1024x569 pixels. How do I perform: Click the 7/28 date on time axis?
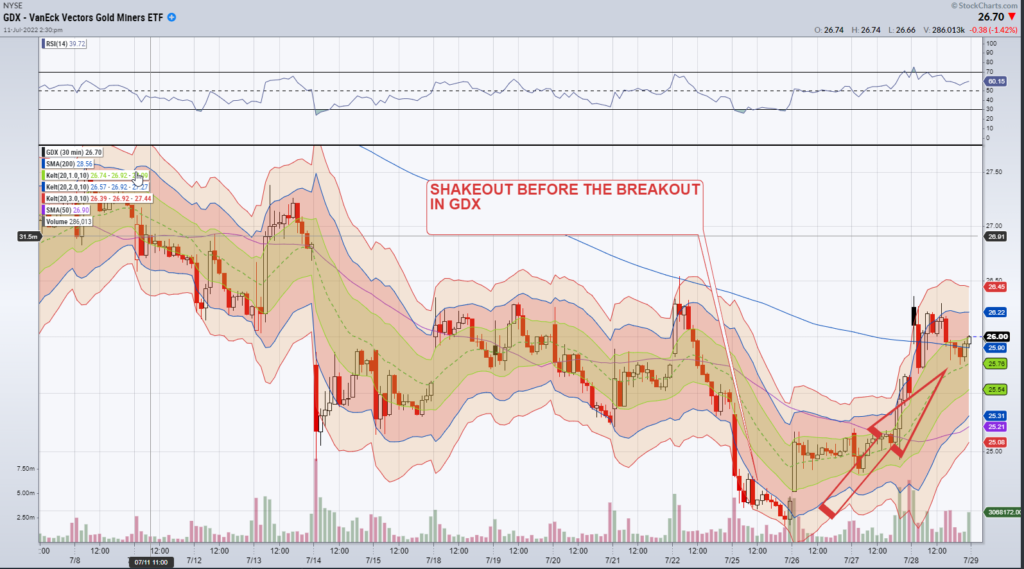pos(911,561)
